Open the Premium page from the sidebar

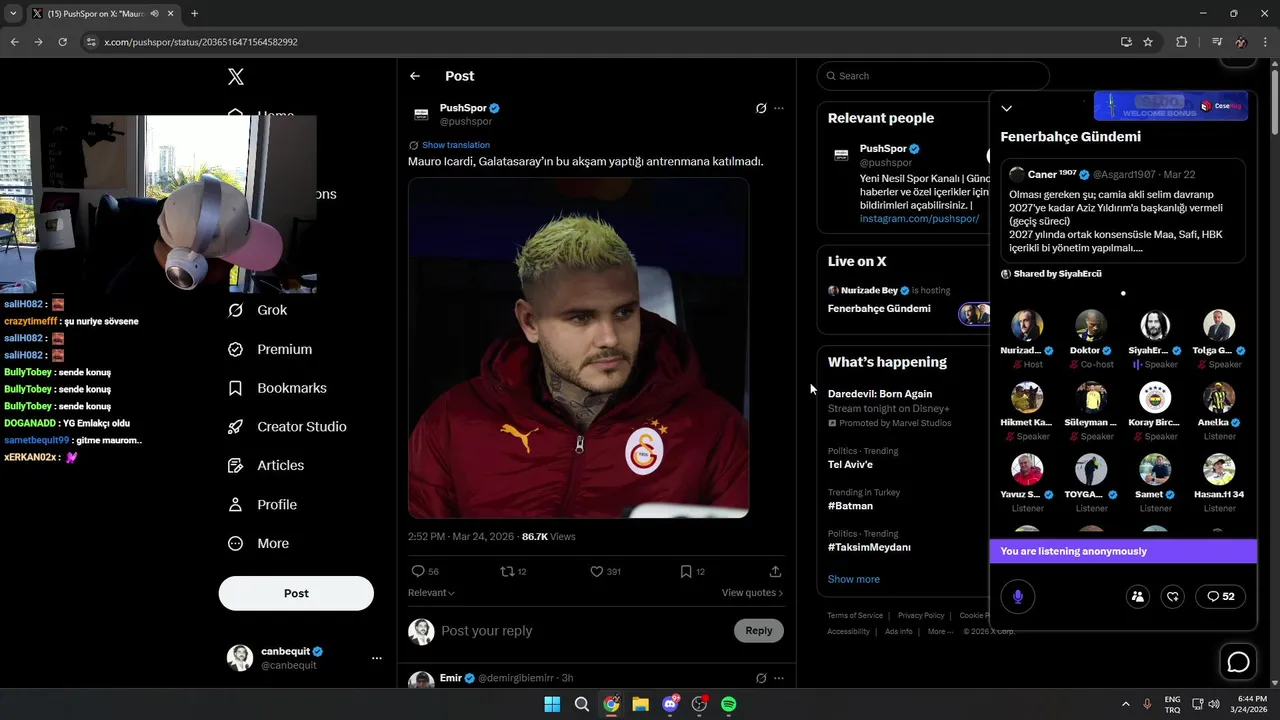270,349
